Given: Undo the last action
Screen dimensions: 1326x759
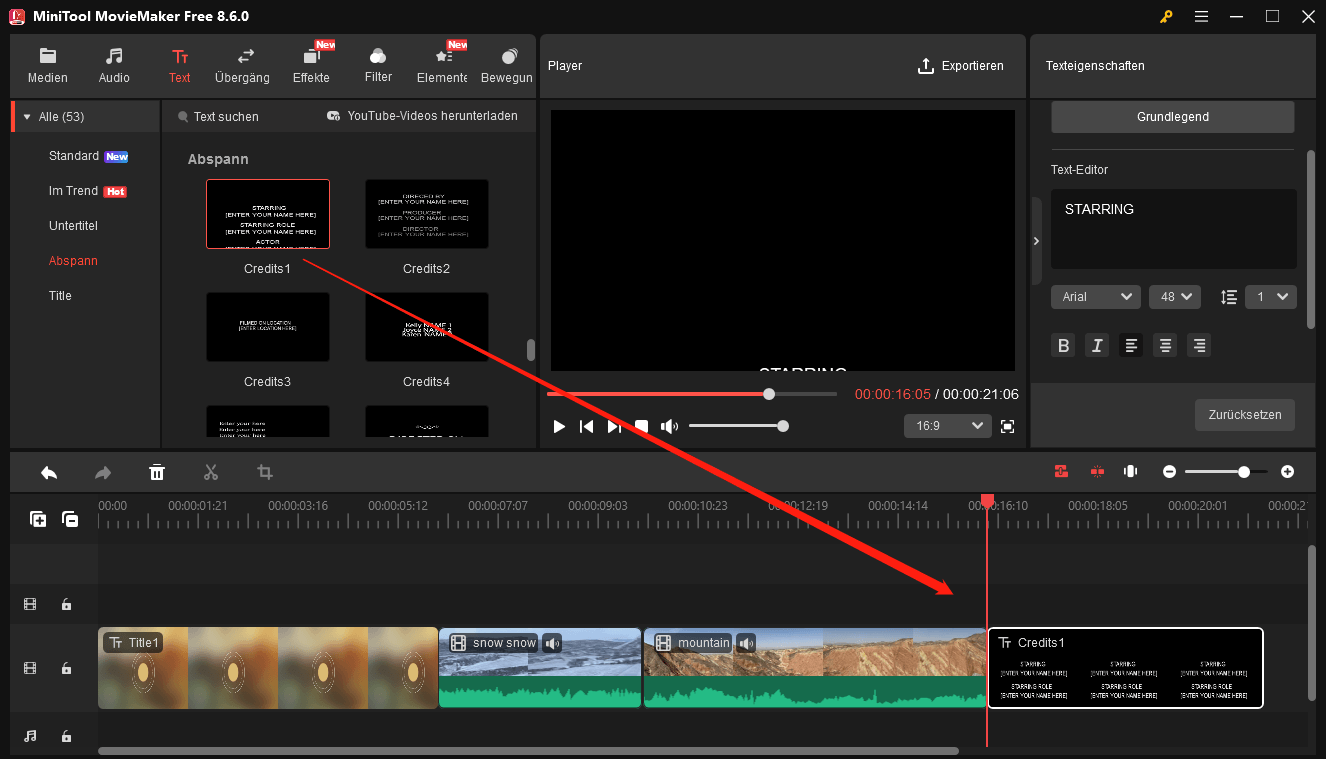Looking at the screenshot, I should [49, 471].
